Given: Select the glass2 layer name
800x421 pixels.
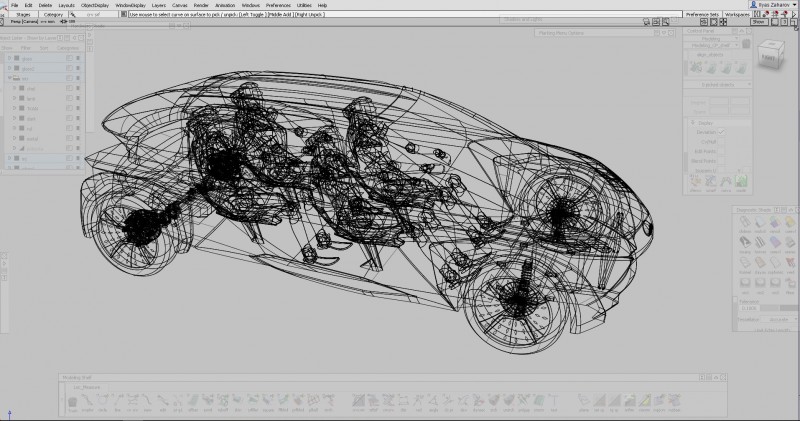Looking at the screenshot, I should 28,68.
